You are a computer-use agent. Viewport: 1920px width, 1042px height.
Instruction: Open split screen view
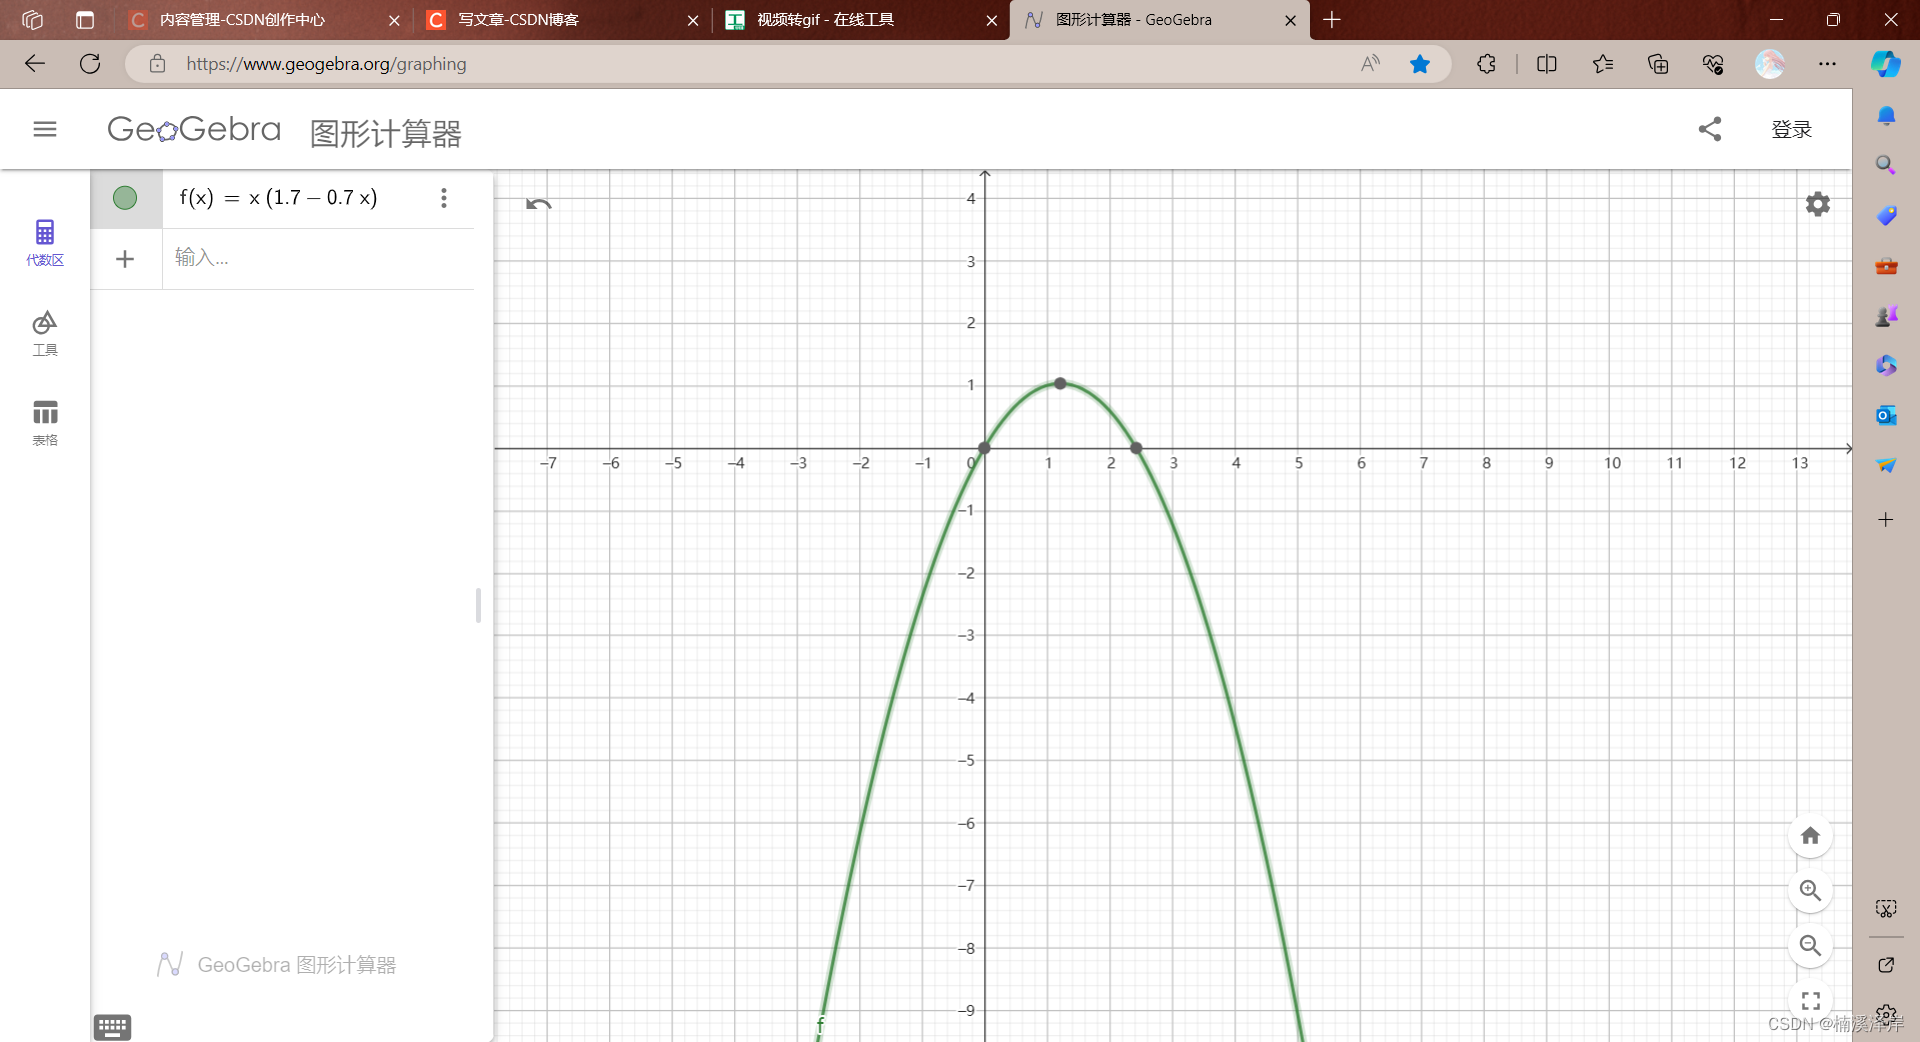(x=1546, y=64)
